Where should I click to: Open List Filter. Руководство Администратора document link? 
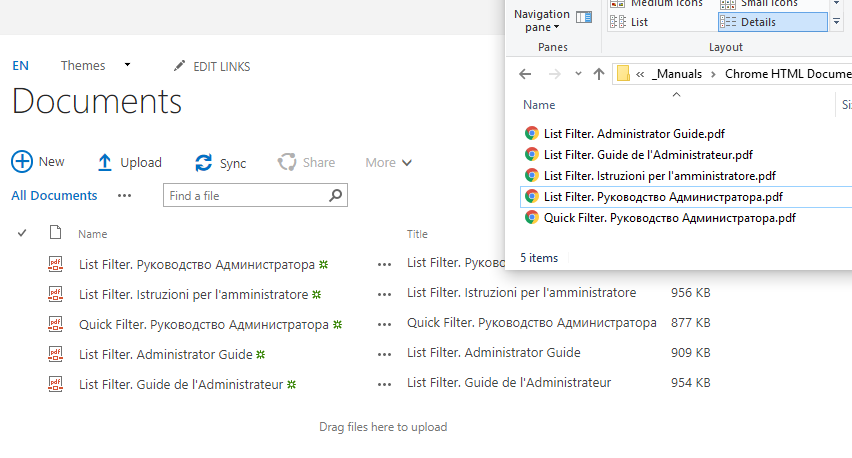click(197, 265)
